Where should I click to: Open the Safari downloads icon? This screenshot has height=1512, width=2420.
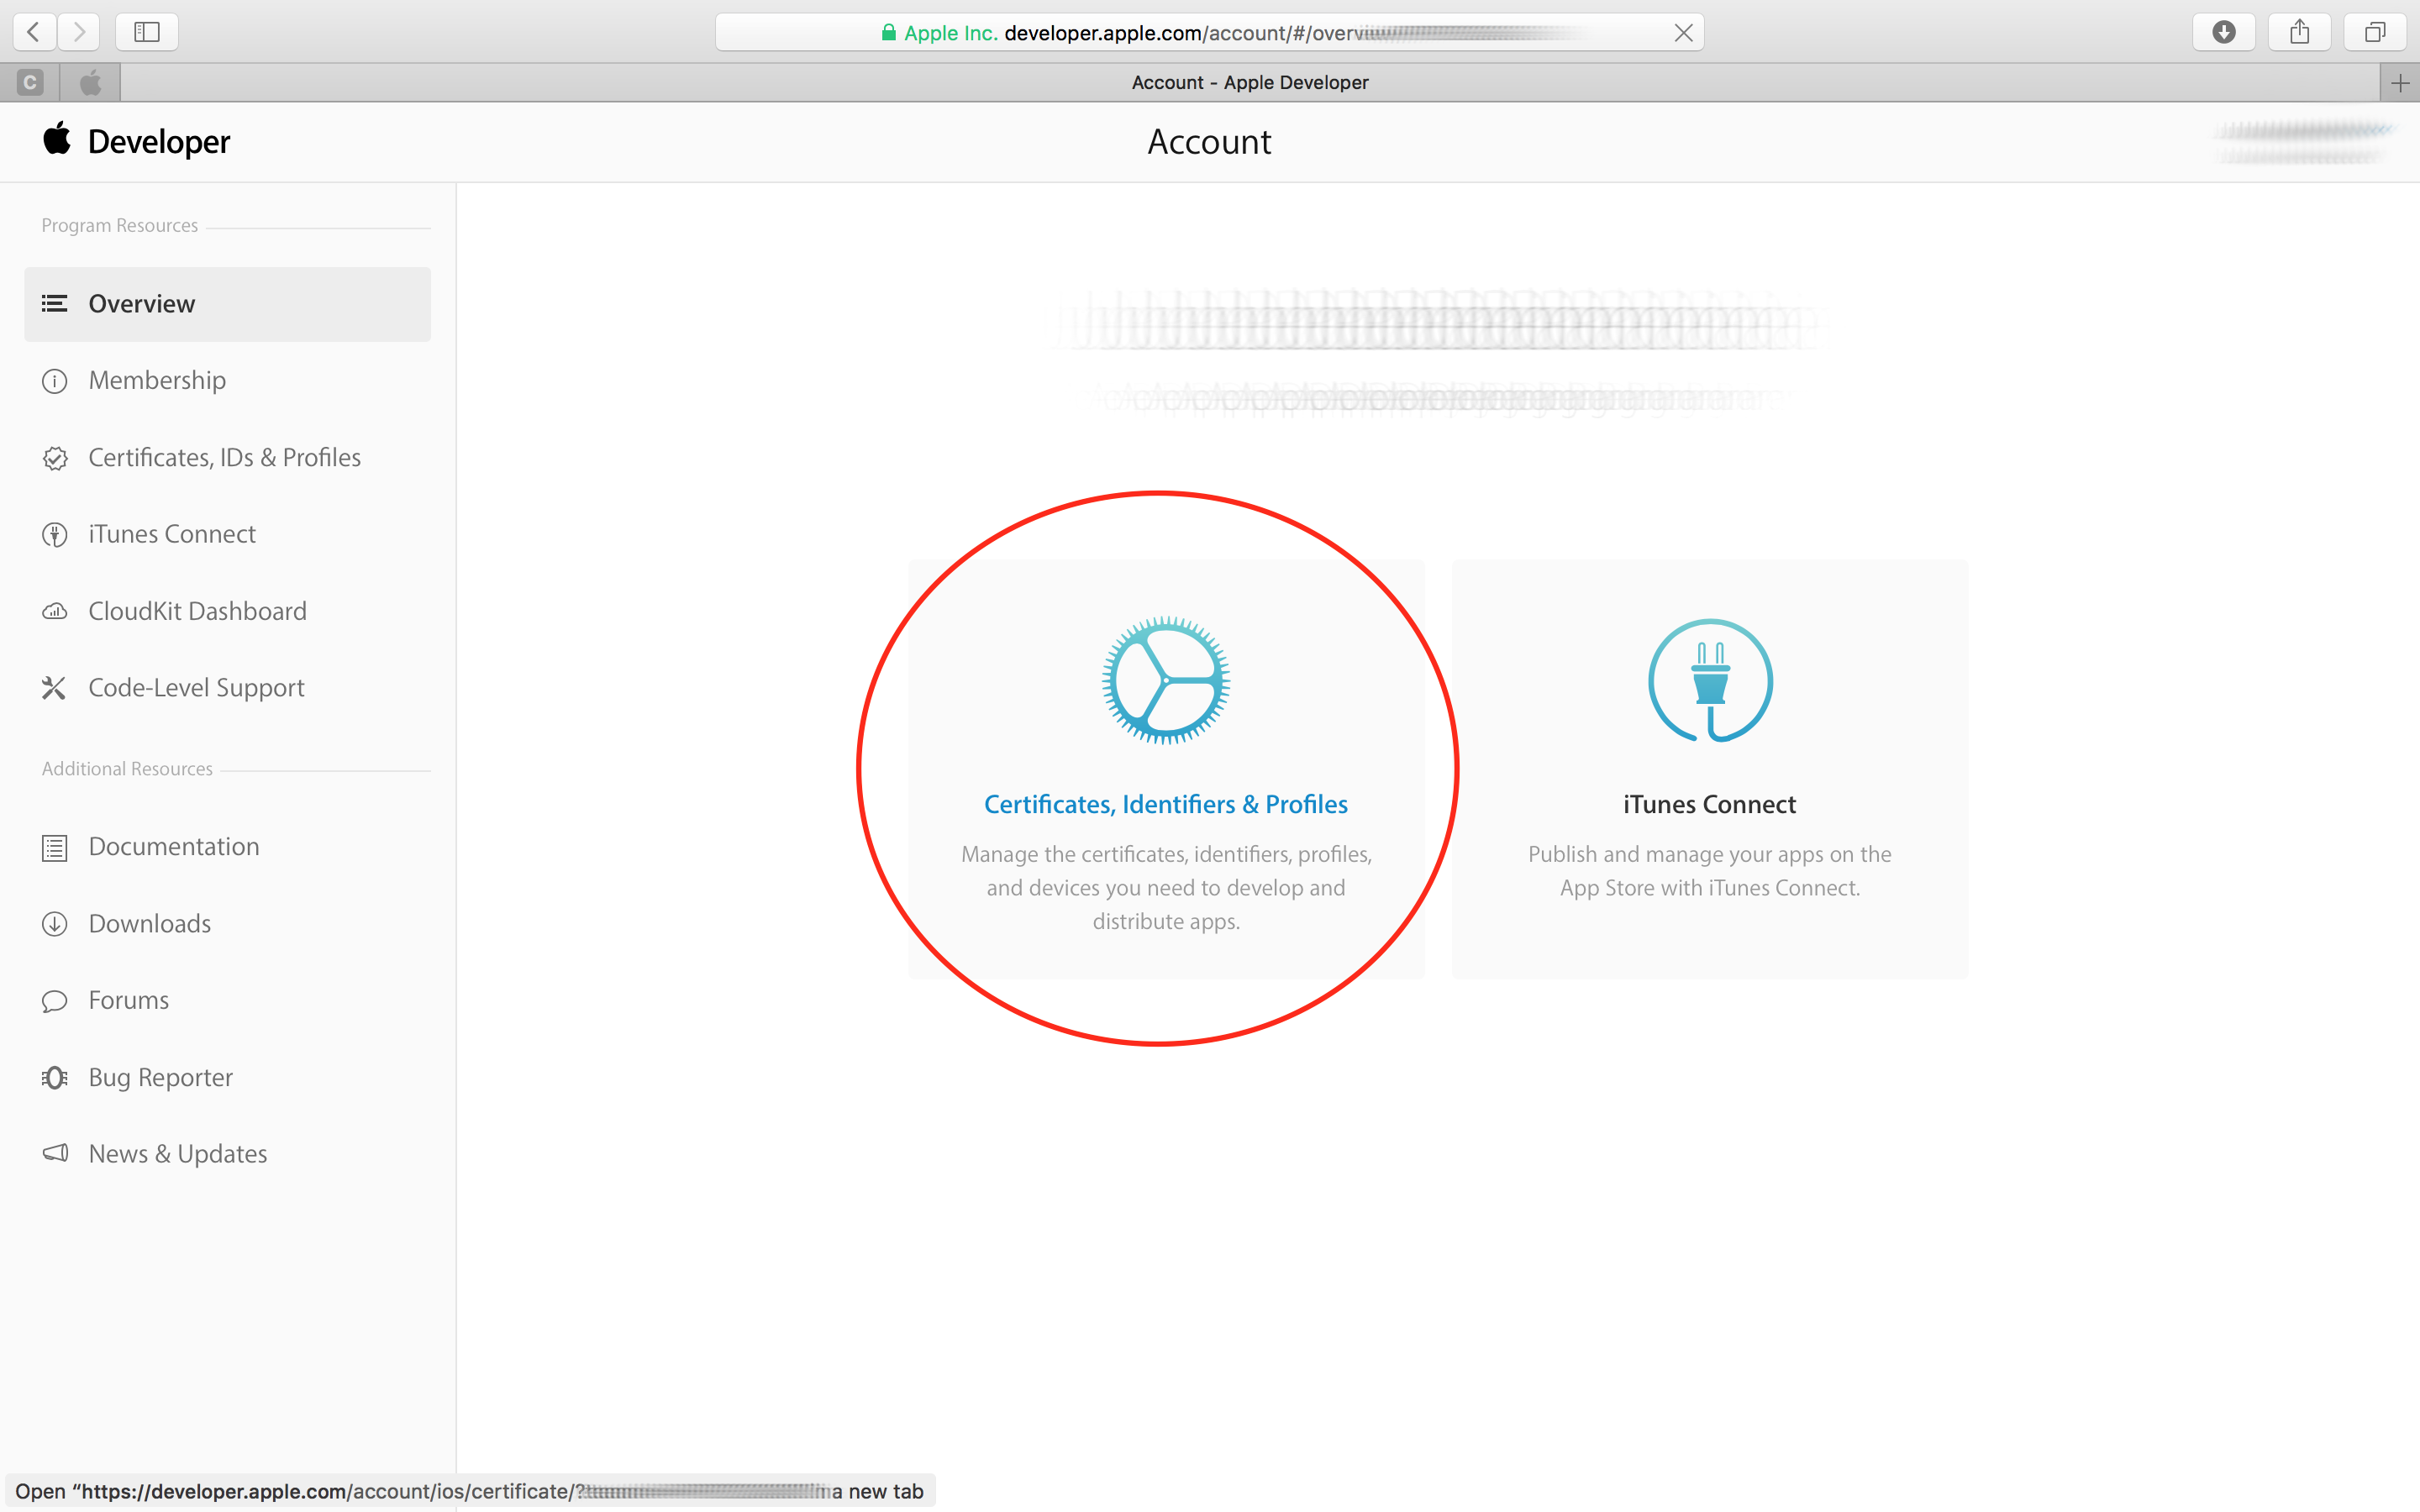click(2223, 32)
